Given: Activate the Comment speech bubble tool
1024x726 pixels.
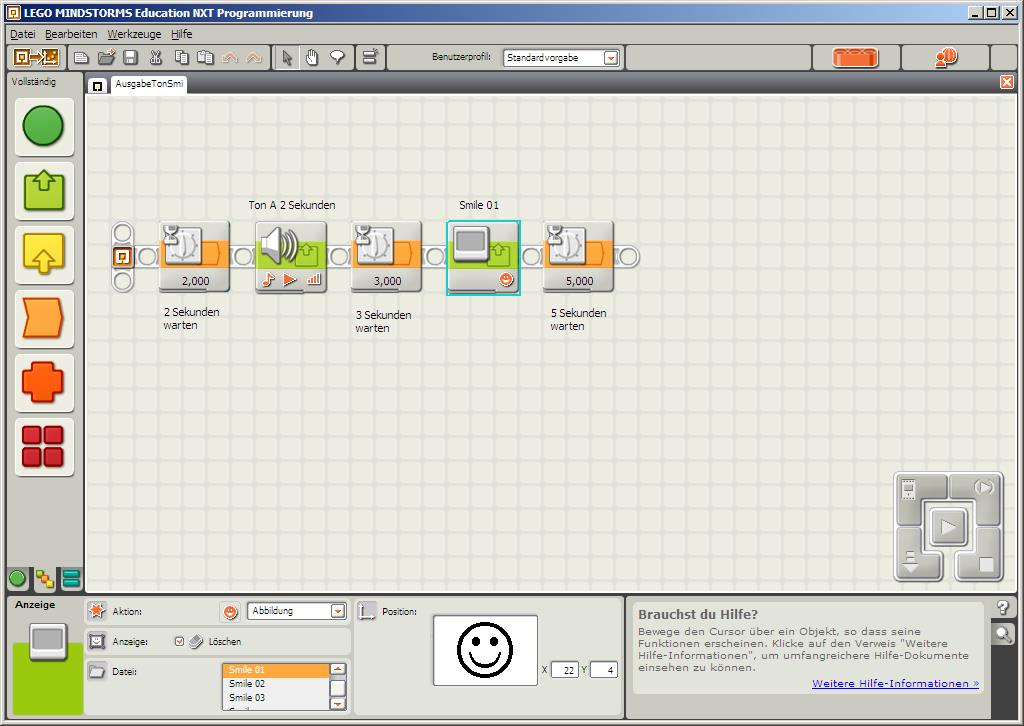Looking at the screenshot, I should click(337, 58).
